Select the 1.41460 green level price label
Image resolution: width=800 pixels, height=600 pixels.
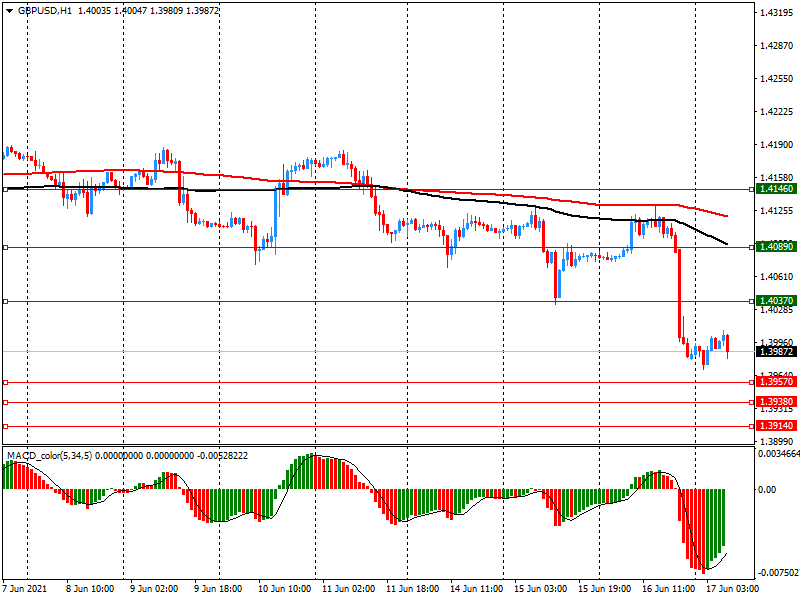[777, 189]
